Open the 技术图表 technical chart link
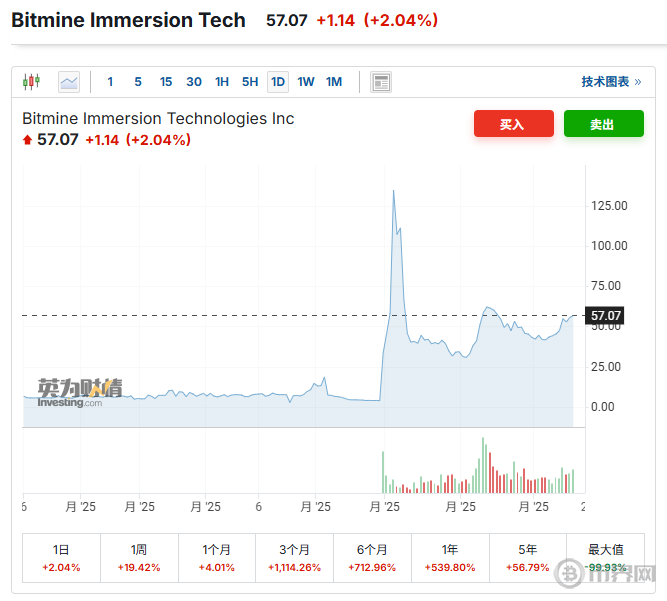Screen dimensions: 667x601 tap(611, 82)
